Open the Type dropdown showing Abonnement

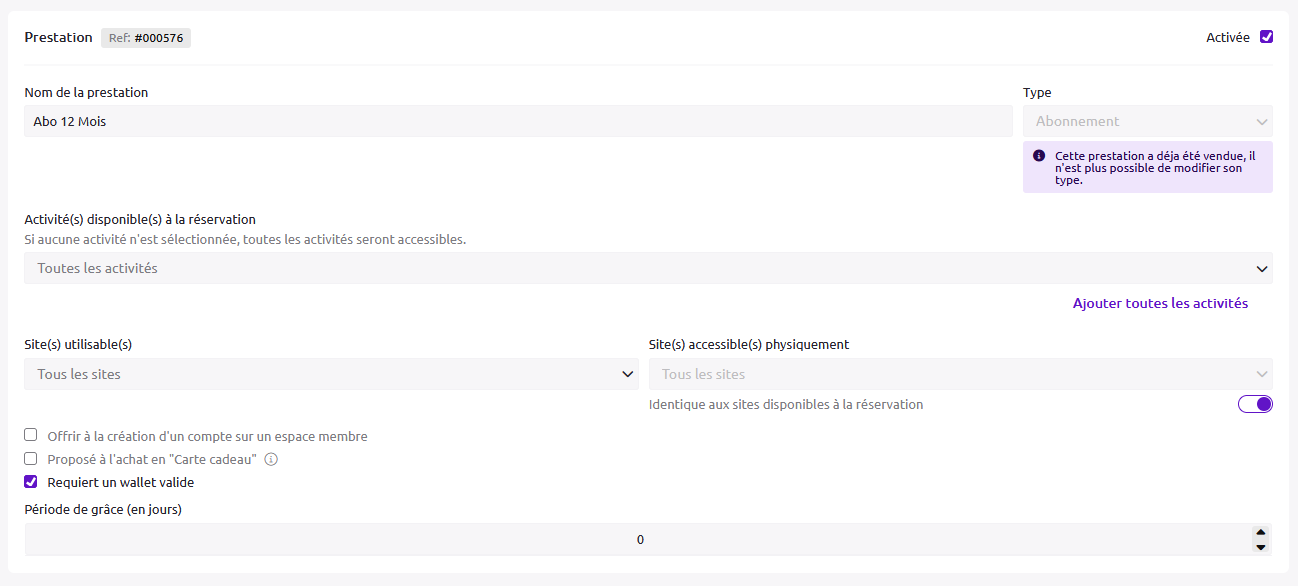1147,121
